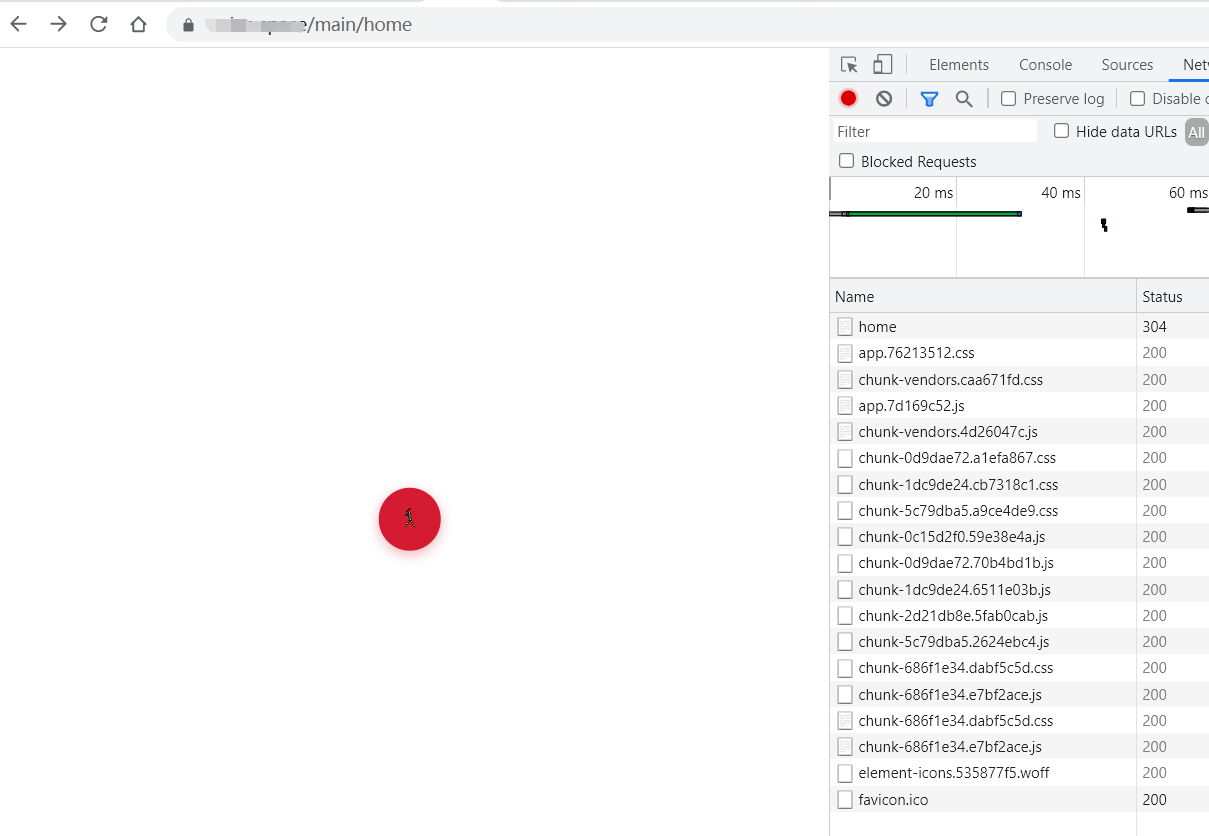This screenshot has width=1209, height=836.
Task: Focus the network Filter input field
Action: point(934,131)
